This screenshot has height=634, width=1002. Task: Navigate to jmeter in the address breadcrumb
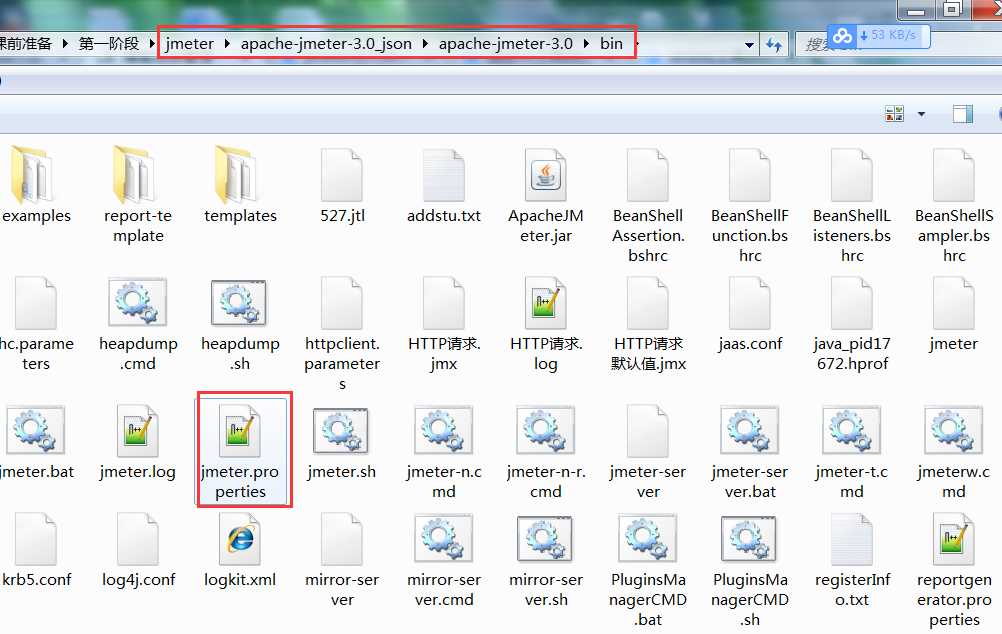click(189, 43)
